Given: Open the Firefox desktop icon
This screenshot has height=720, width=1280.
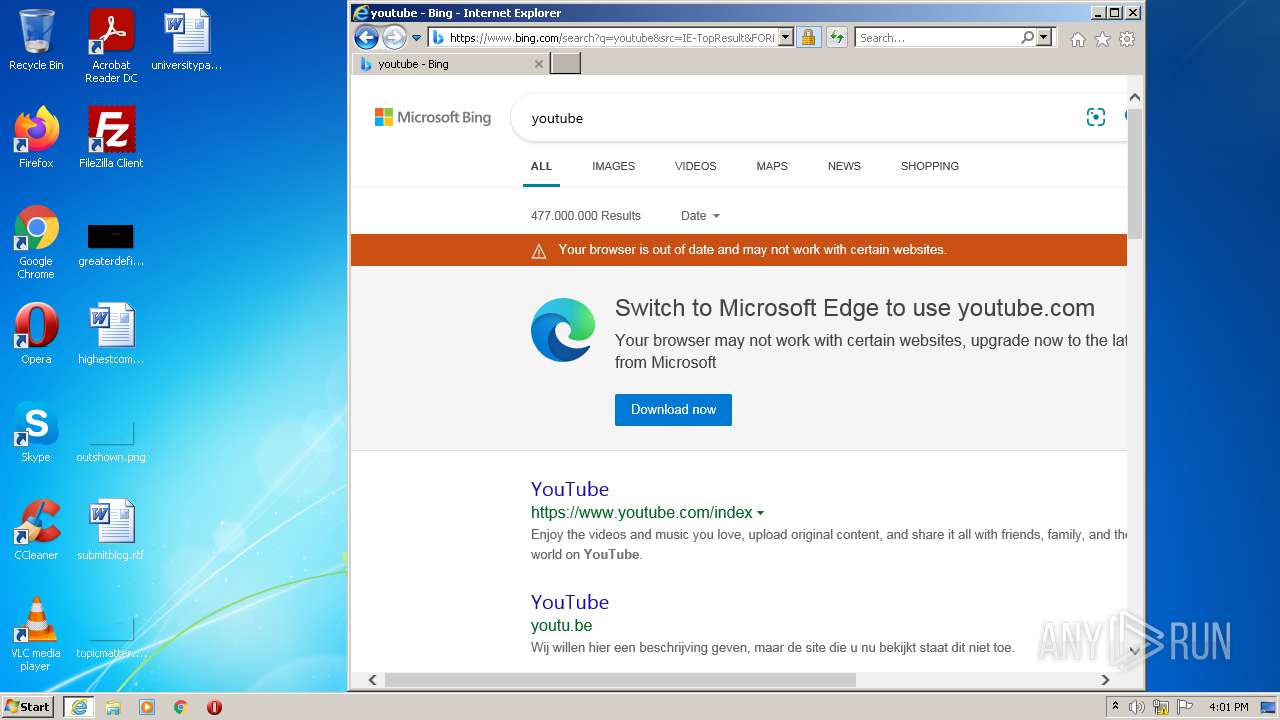Looking at the screenshot, I should point(36,138).
